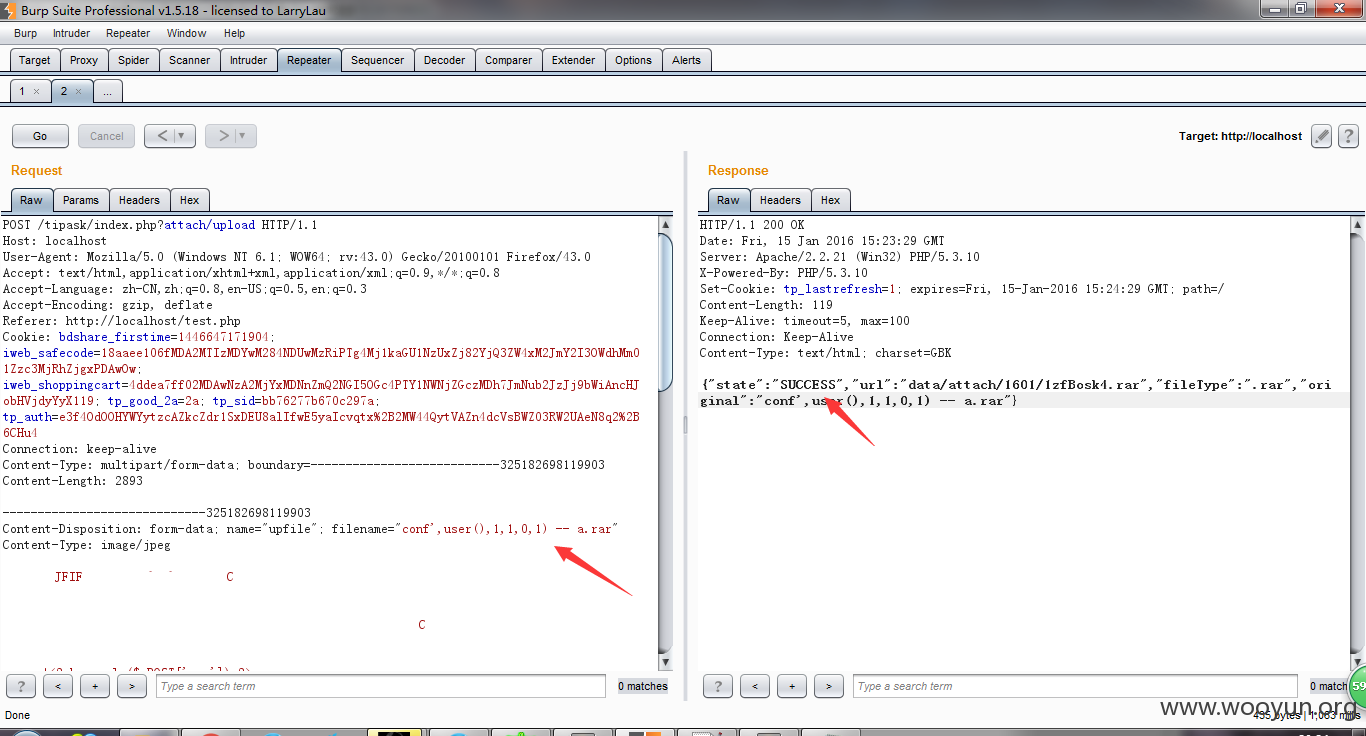Switch to the Proxy tab
Image resolution: width=1366 pixels, height=736 pixels.
point(84,60)
